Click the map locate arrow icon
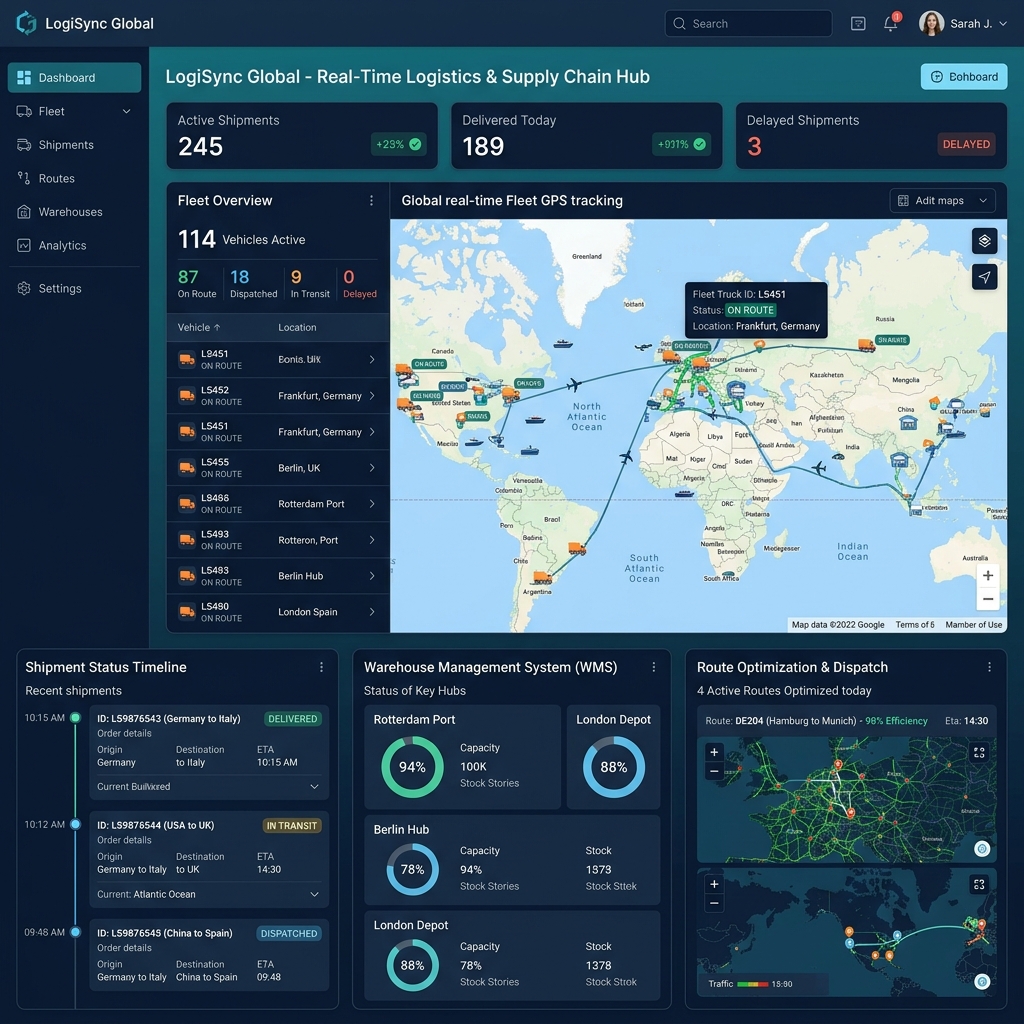This screenshot has width=1024, height=1024. [984, 277]
